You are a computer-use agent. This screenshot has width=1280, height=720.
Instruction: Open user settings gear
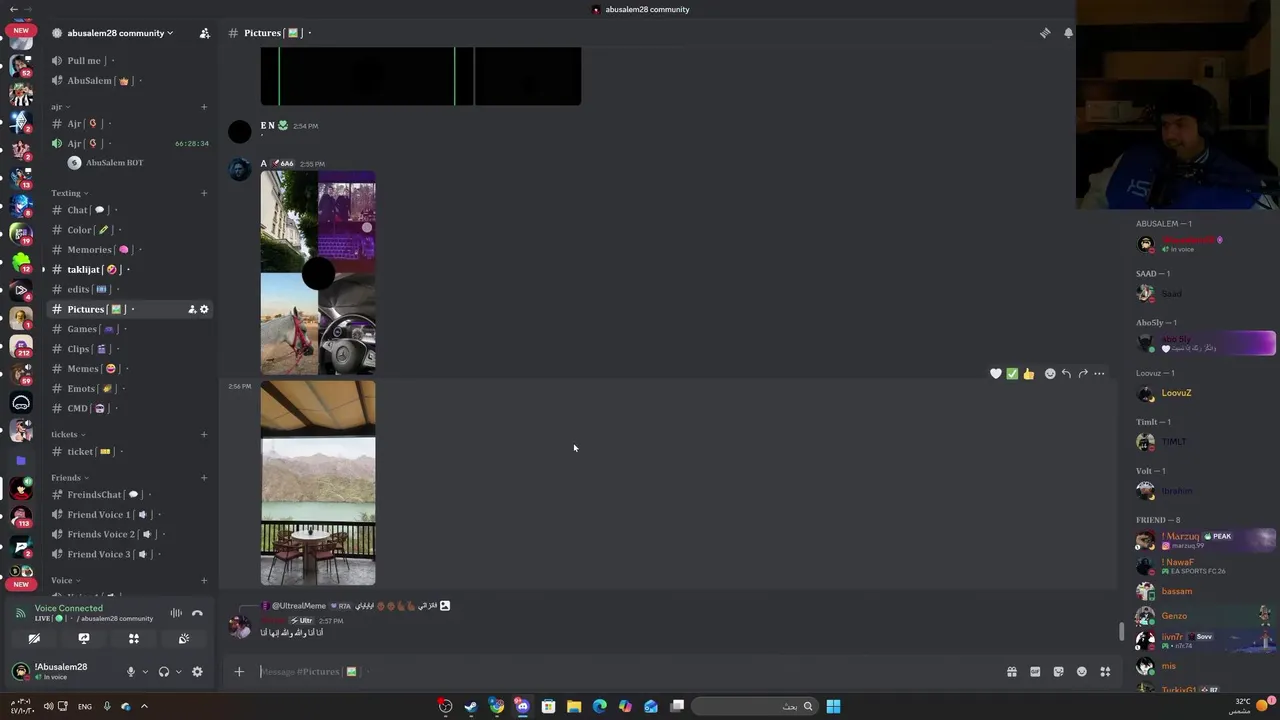click(197, 672)
